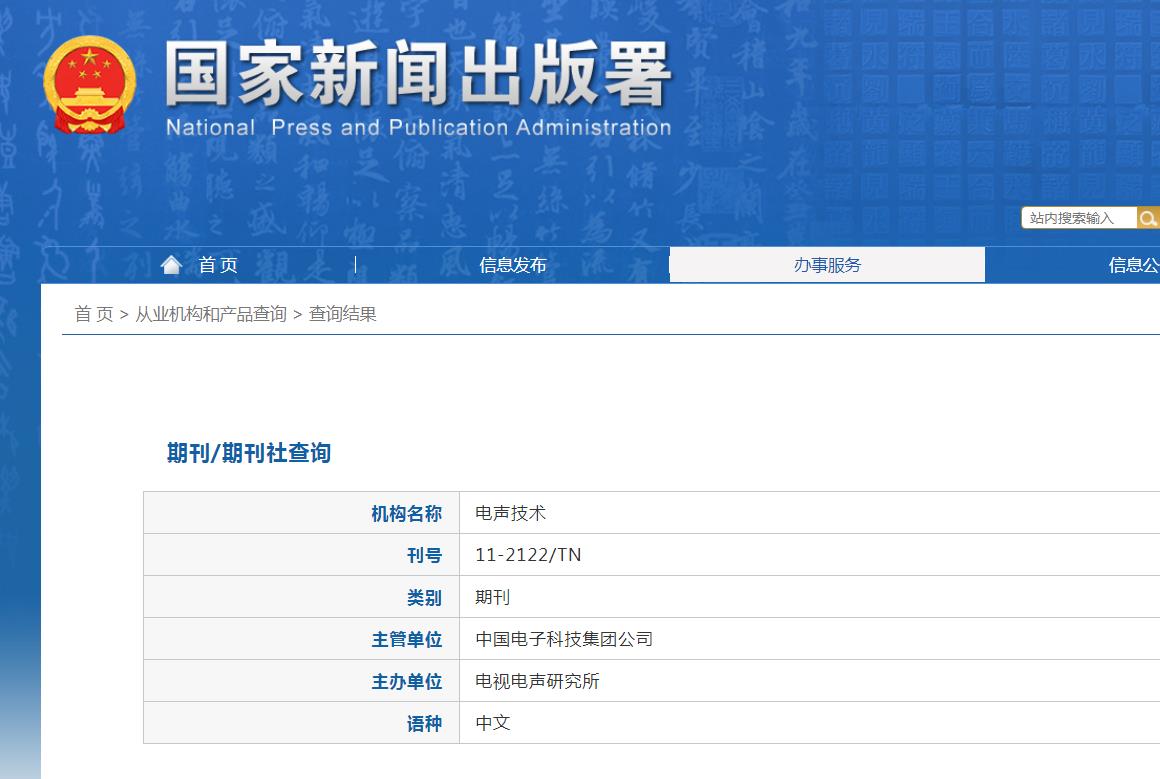Open 首页 in the blue navigation bar
1160x779 pixels.
coord(218,265)
